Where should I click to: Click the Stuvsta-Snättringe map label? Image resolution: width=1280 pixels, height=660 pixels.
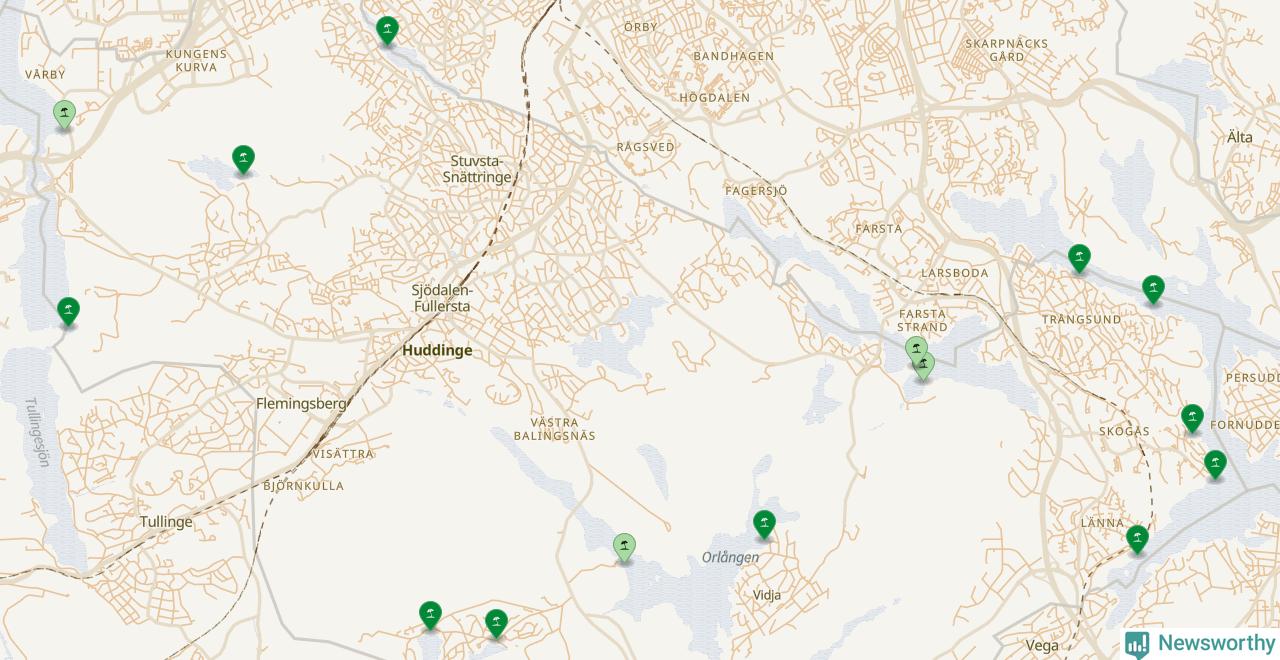point(481,169)
